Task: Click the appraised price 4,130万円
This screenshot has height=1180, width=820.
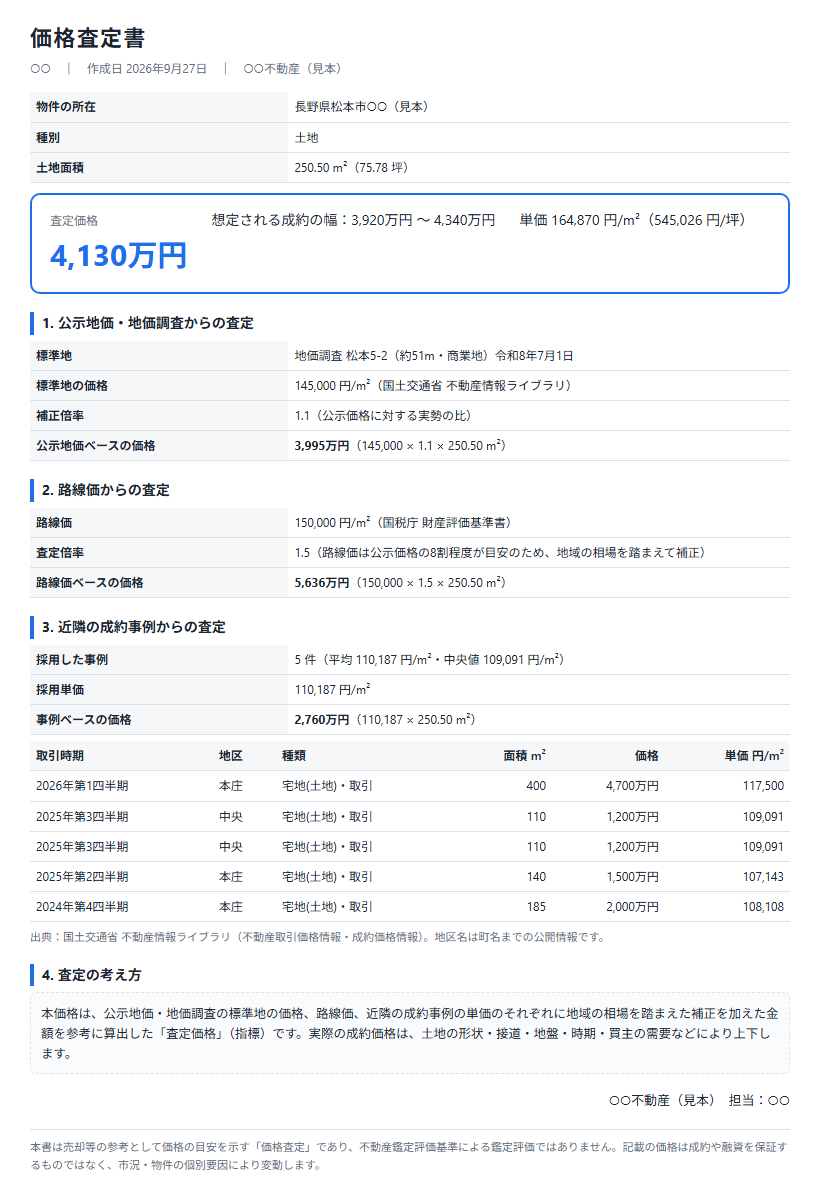Action: [x=118, y=256]
